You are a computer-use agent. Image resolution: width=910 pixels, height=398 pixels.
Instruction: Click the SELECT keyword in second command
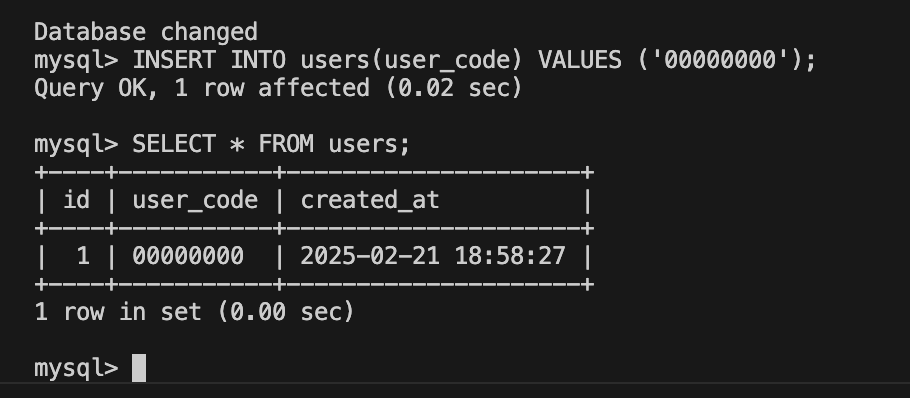click(x=174, y=144)
